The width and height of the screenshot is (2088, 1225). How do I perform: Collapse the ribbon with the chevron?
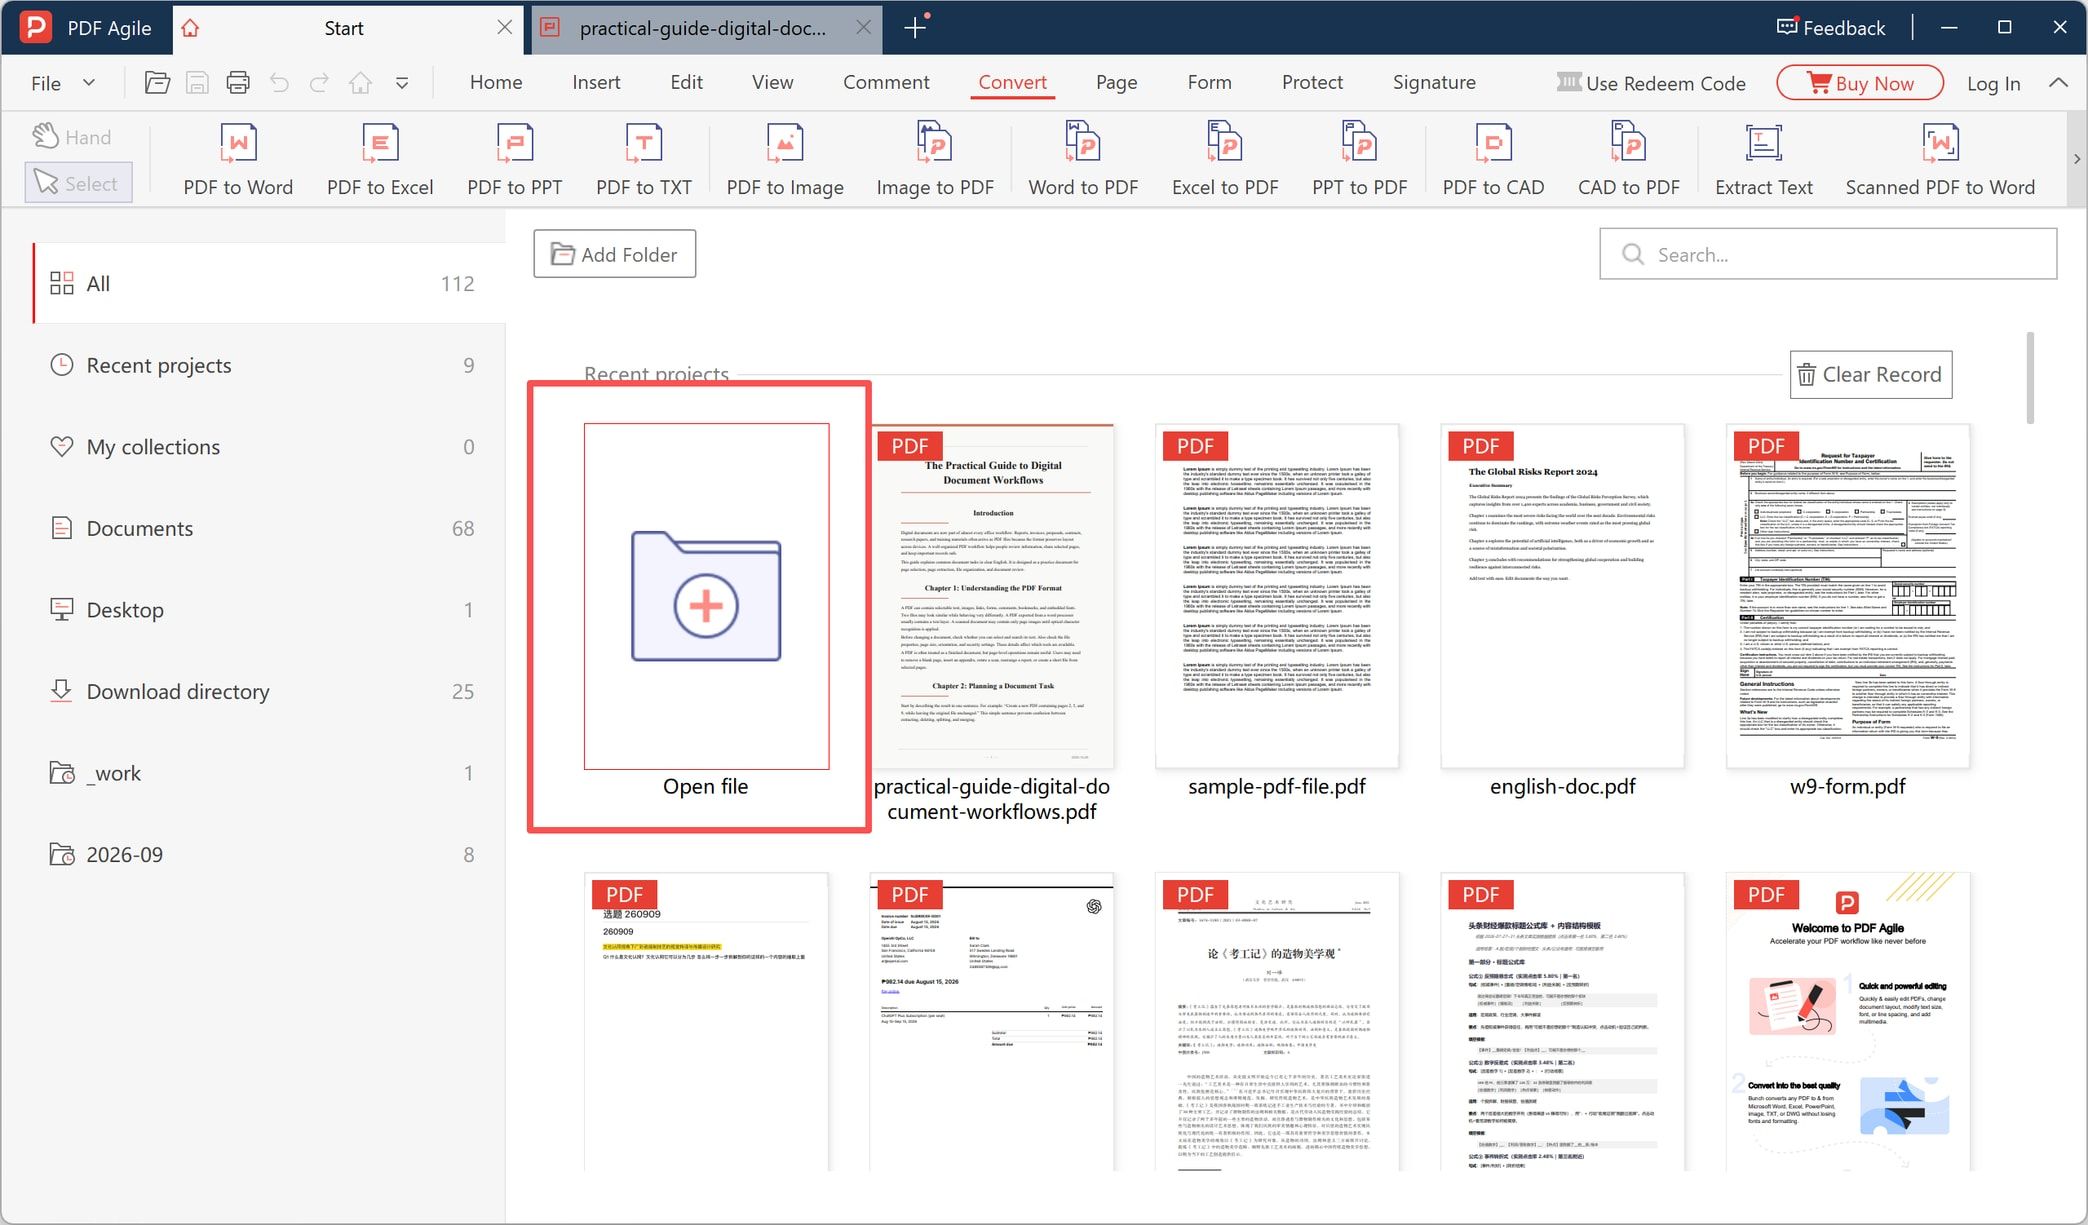pos(2059,83)
